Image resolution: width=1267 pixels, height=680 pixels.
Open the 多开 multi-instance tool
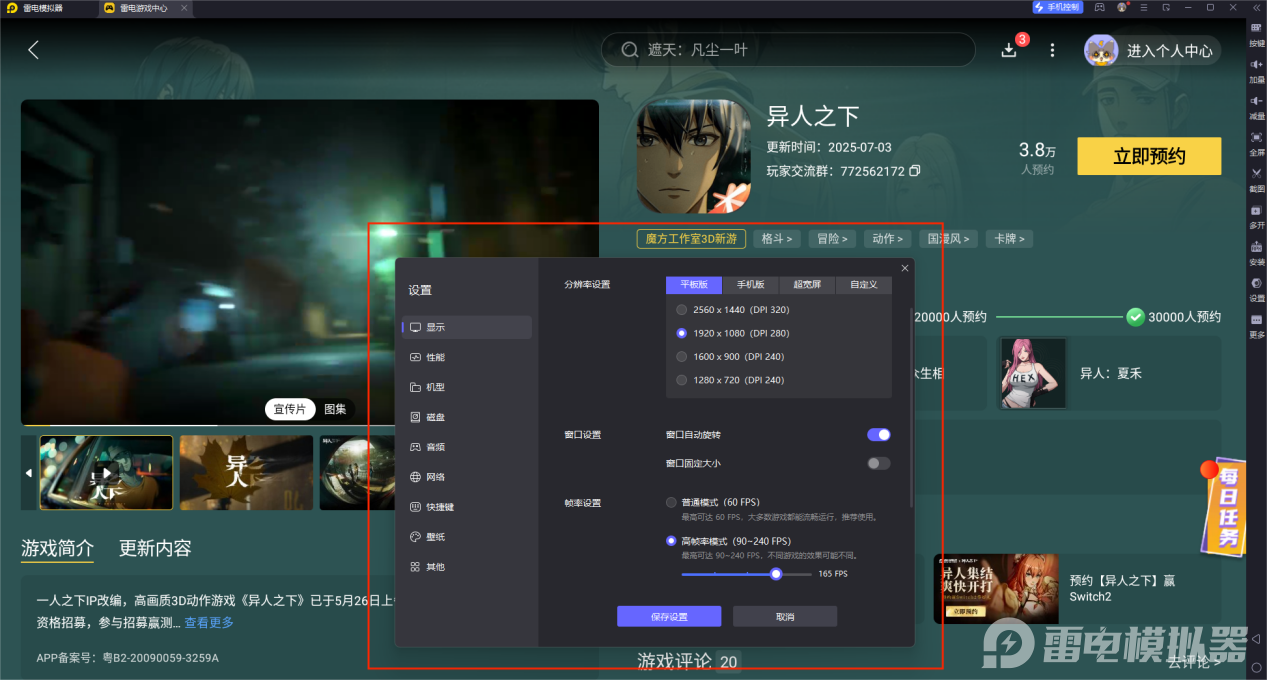pos(1257,216)
